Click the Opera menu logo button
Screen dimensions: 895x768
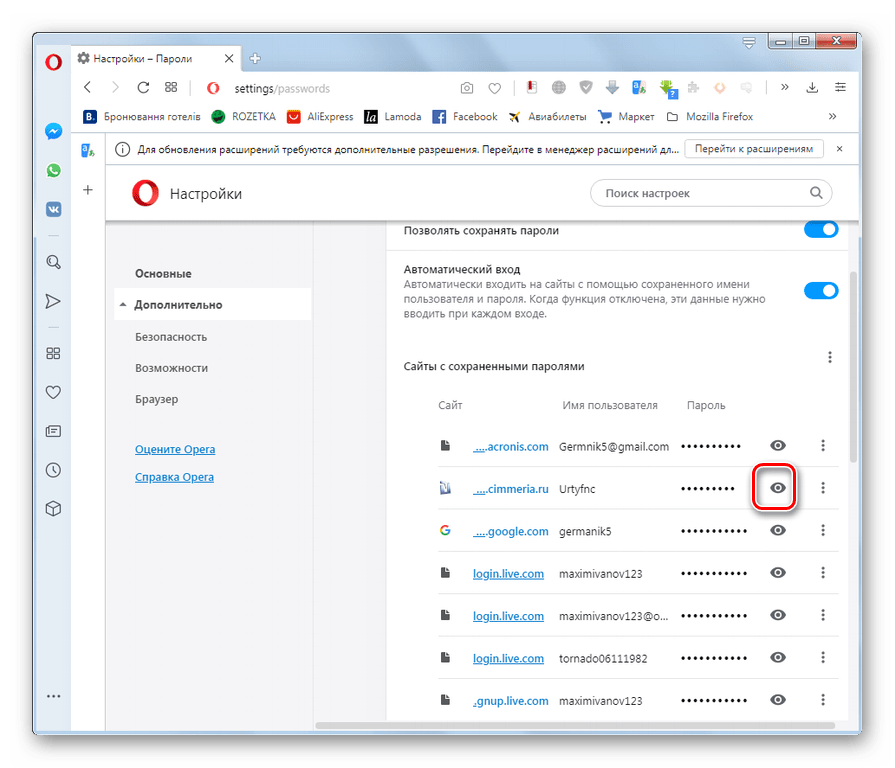click(53, 59)
